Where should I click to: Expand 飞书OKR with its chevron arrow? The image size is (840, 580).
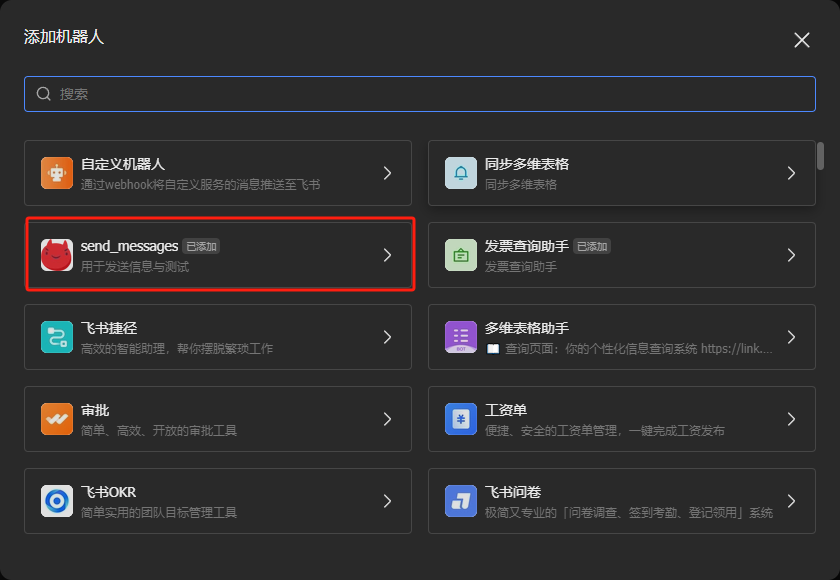point(387,501)
